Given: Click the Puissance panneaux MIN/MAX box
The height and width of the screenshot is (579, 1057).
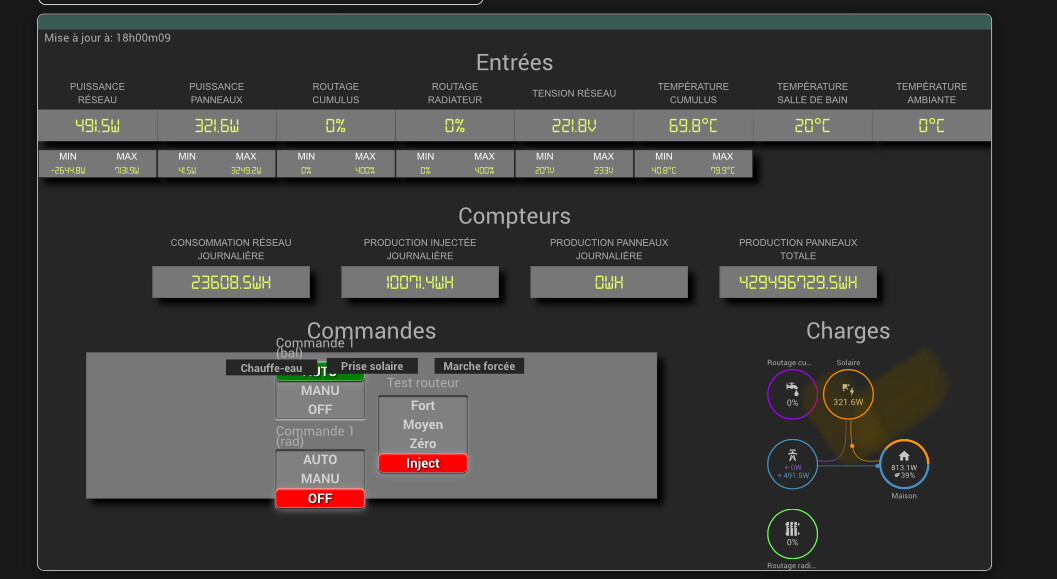Looking at the screenshot, I should (x=217, y=164).
